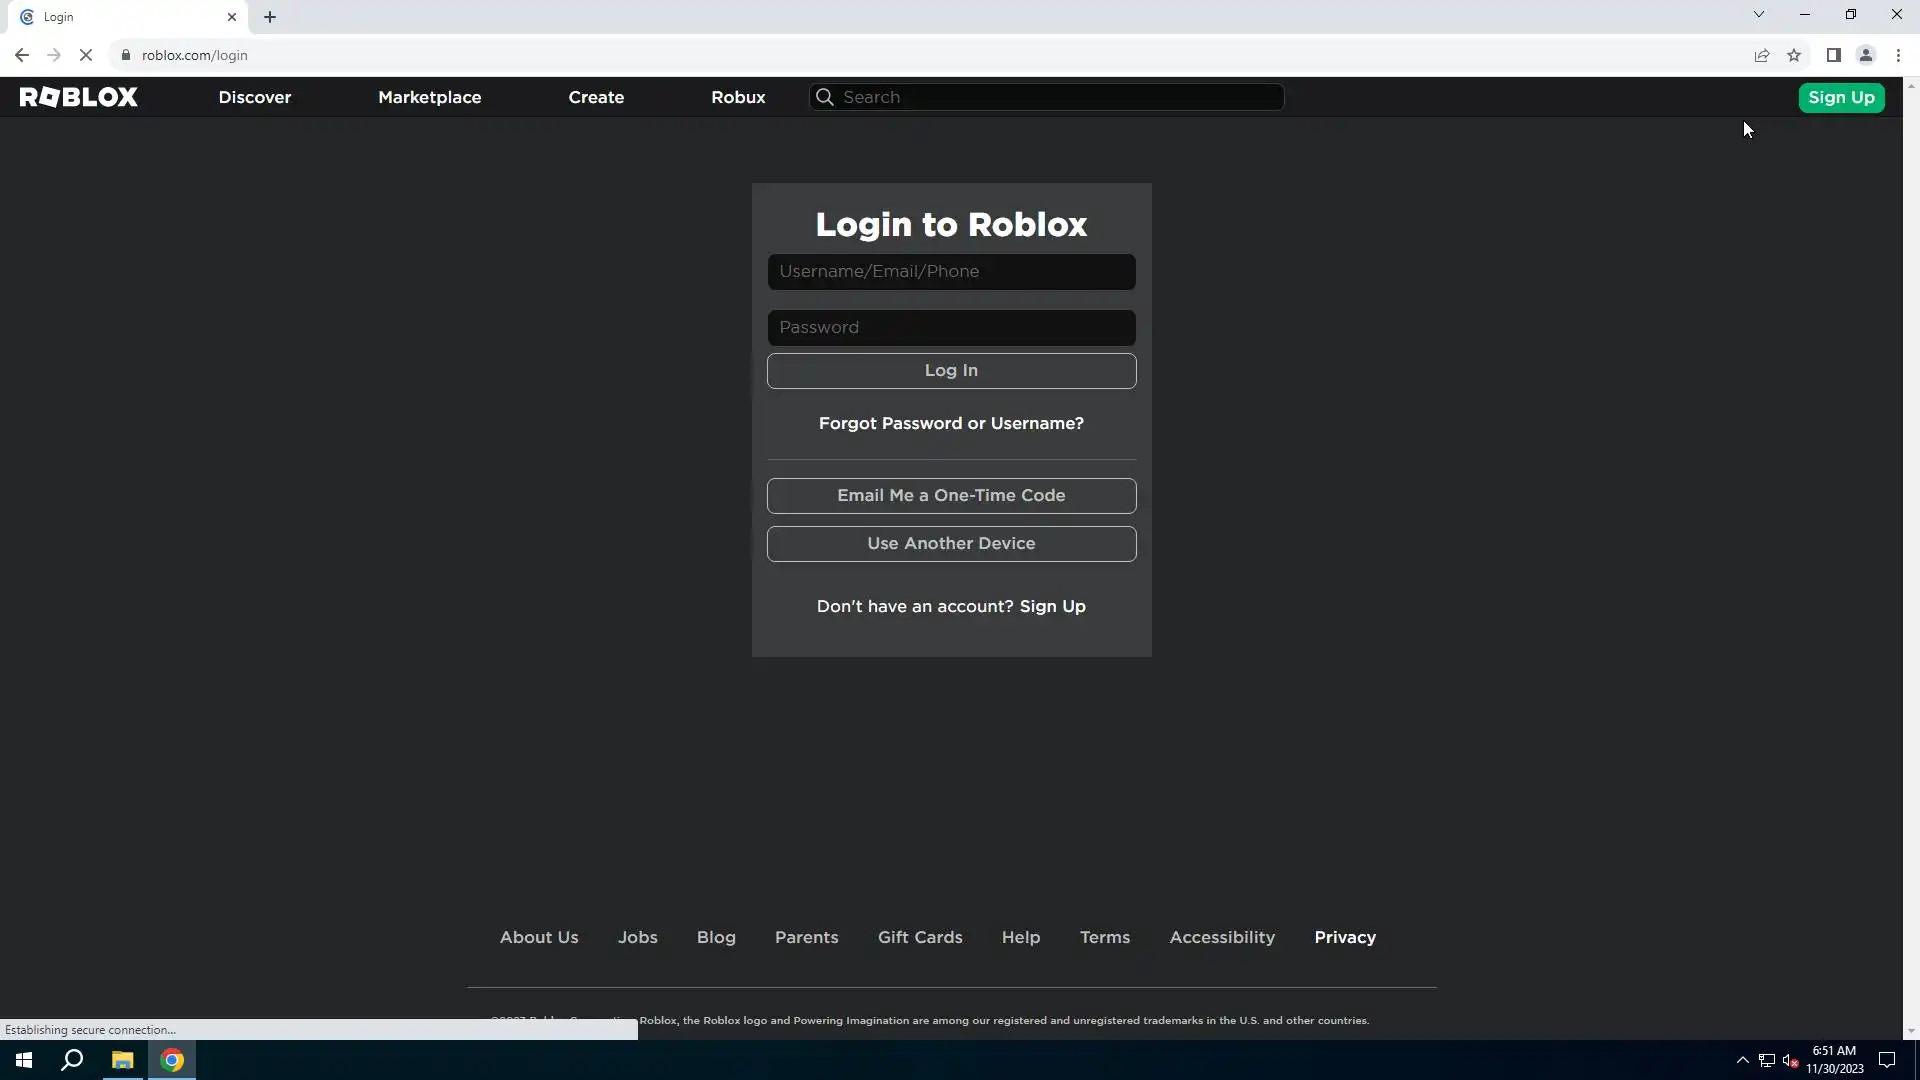This screenshot has height=1080, width=1920.
Task: Open the Marketplace nav item
Action: [430, 97]
